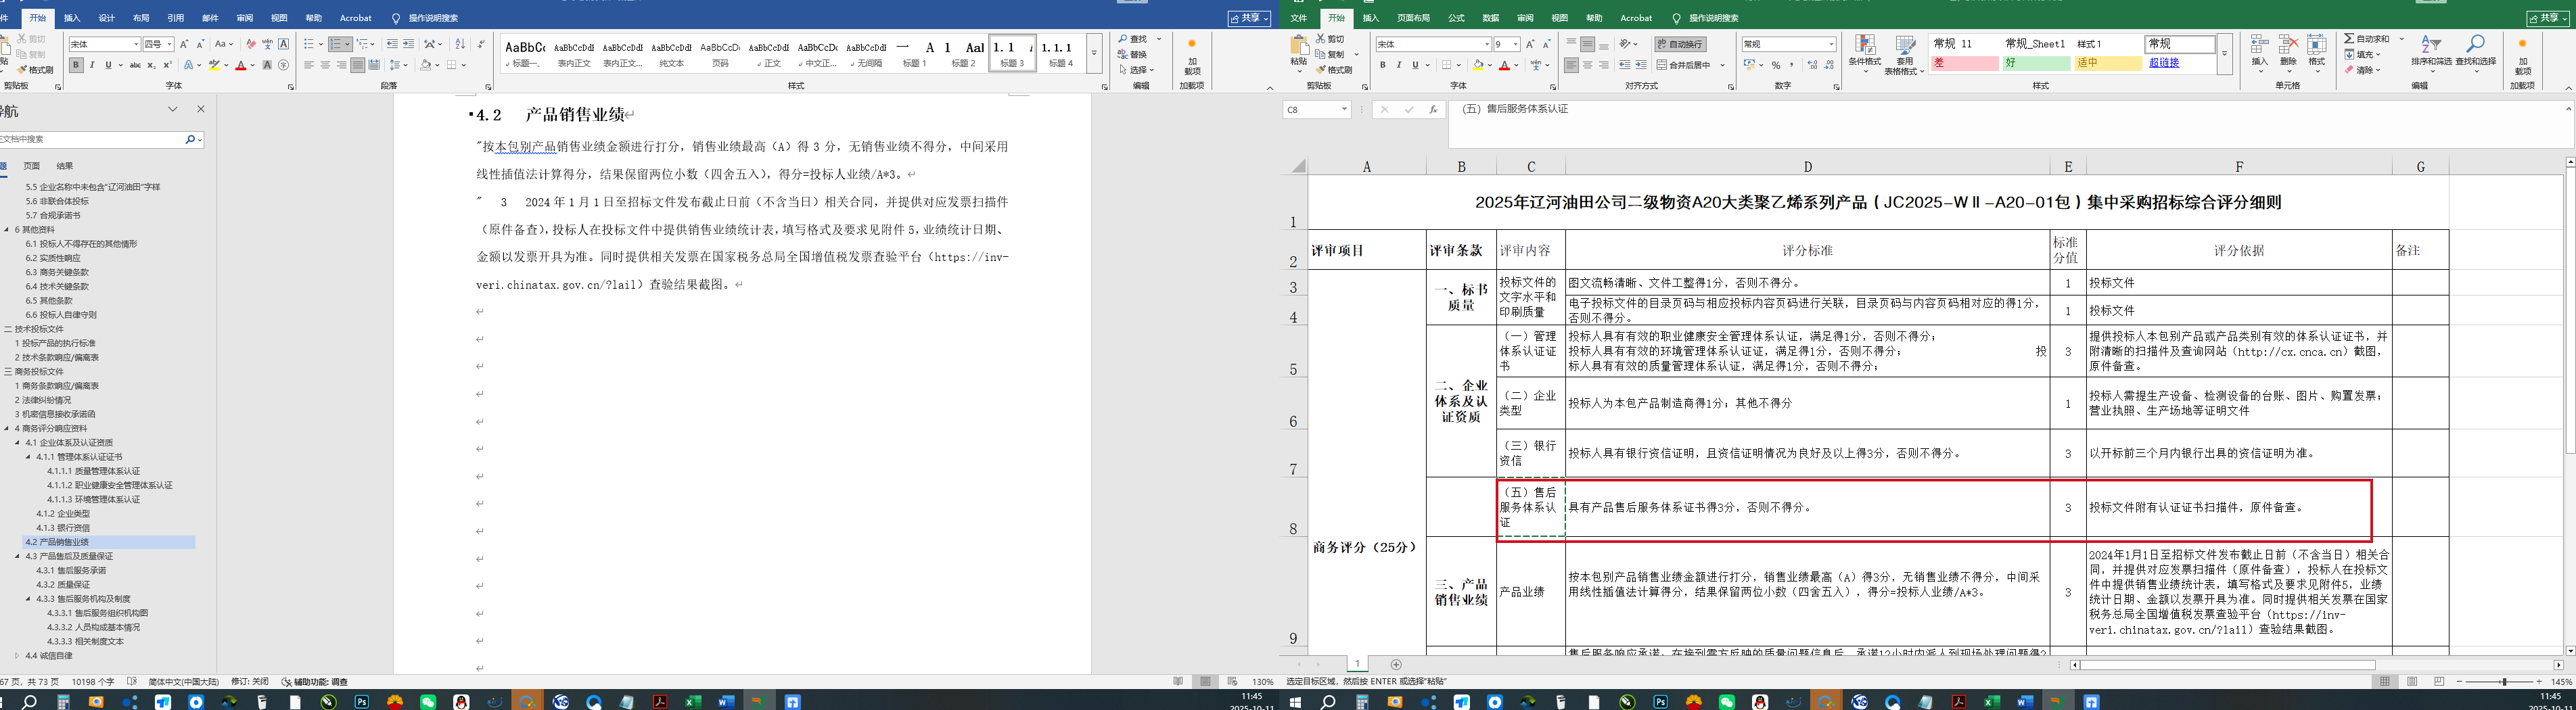Collapse 4.1 企业体系及认证资质 in navigation pane
Viewport: 2576px width, 710px height.
[x=17, y=442]
